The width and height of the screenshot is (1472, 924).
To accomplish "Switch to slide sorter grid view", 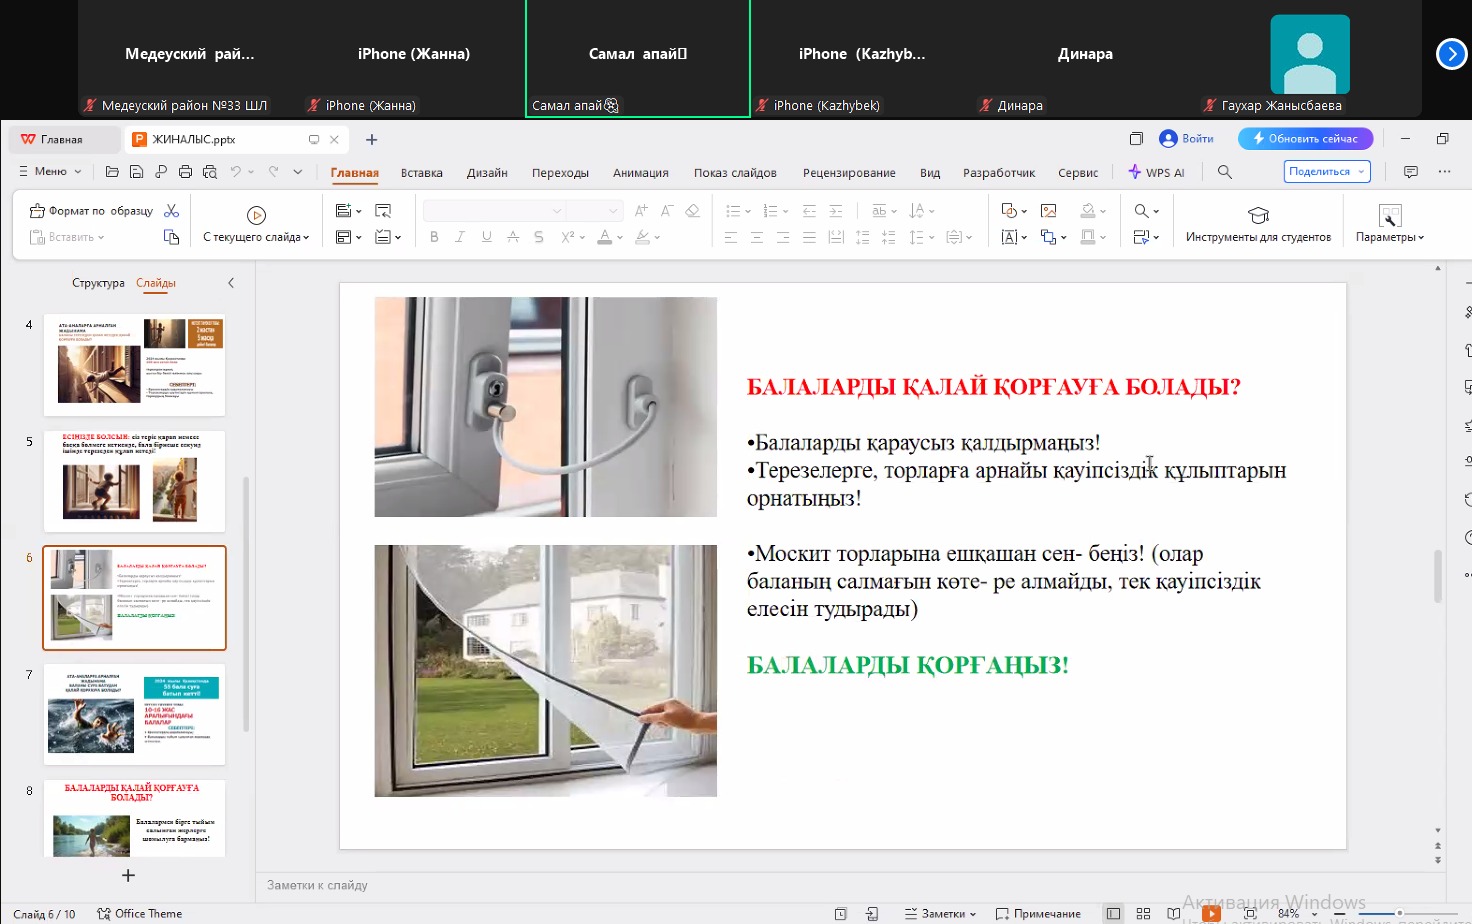I will [x=1143, y=913].
